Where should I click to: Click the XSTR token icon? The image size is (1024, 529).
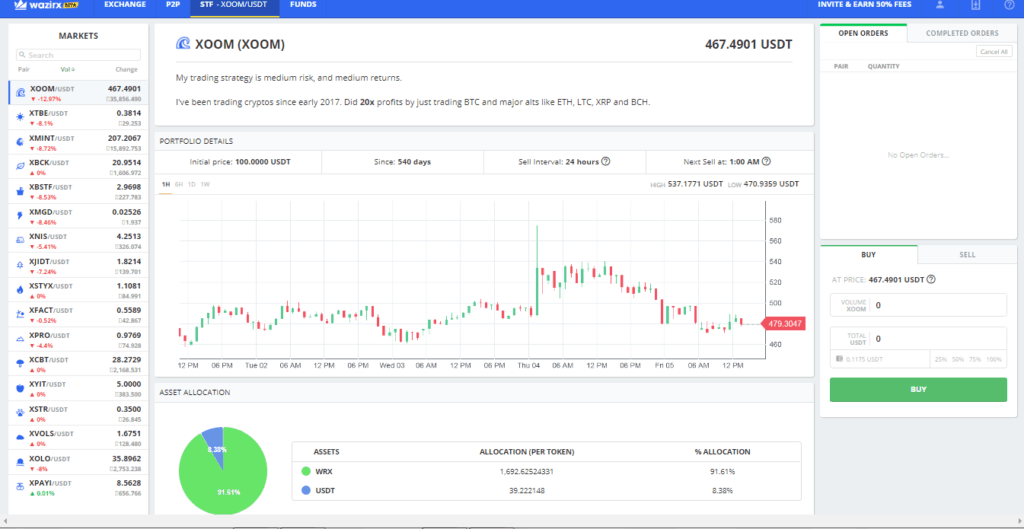click(20, 412)
